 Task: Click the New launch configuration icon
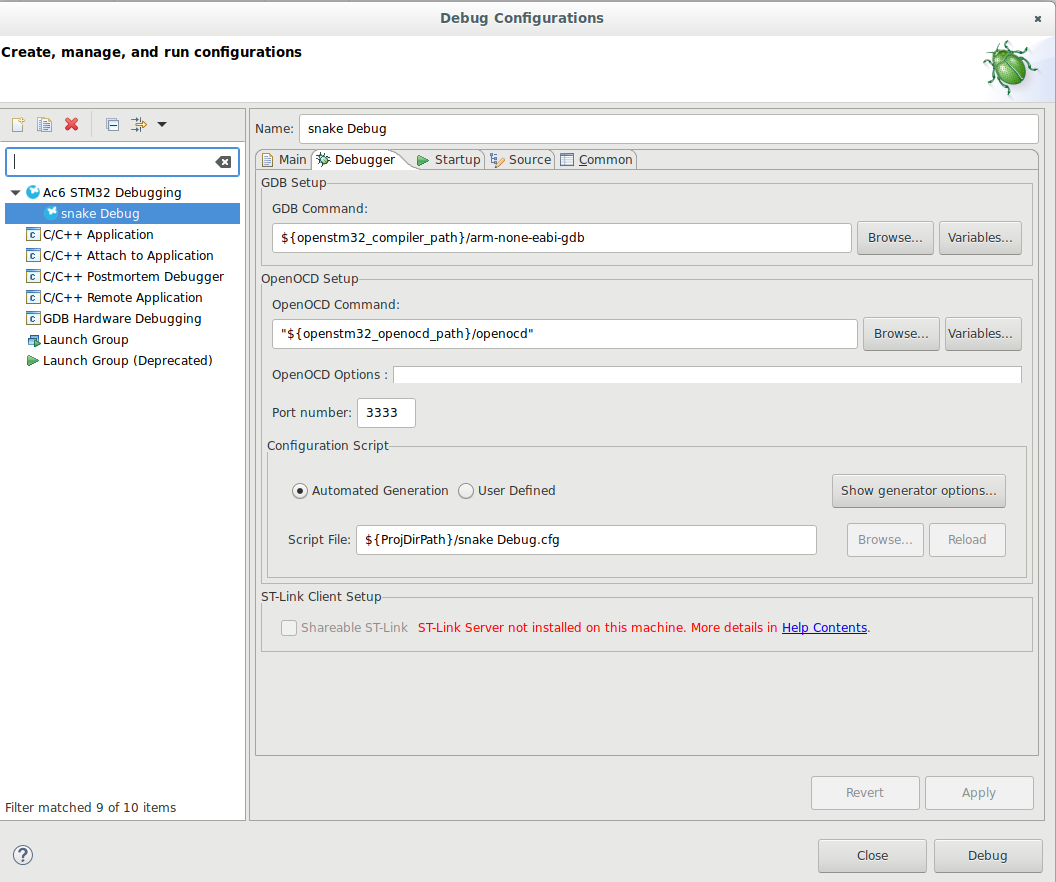18,125
